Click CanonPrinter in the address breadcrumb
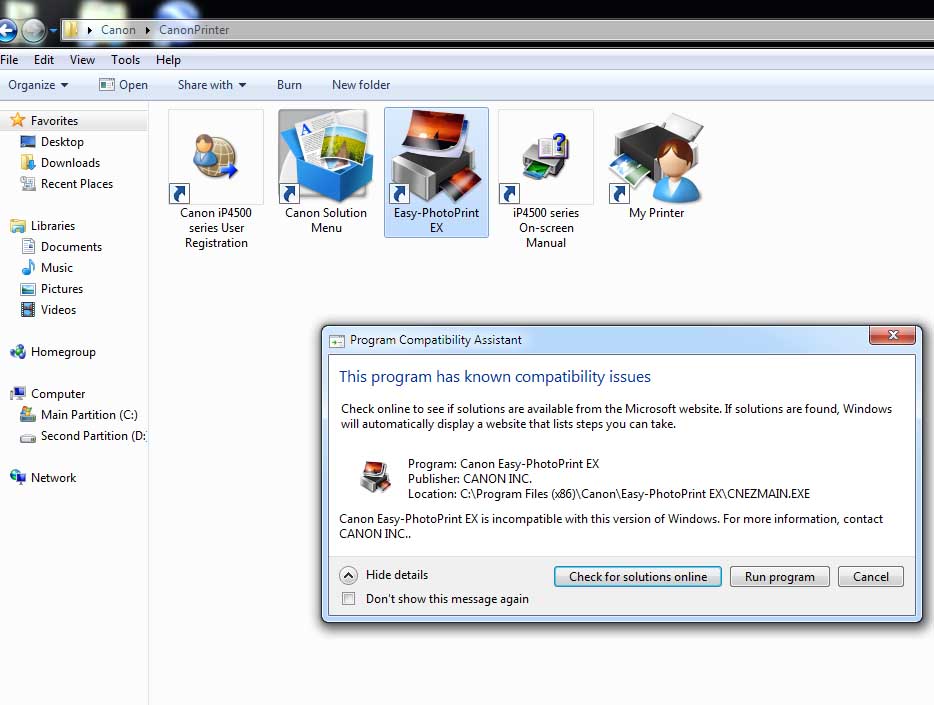This screenshot has width=934, height=705. tap(194, 30)
